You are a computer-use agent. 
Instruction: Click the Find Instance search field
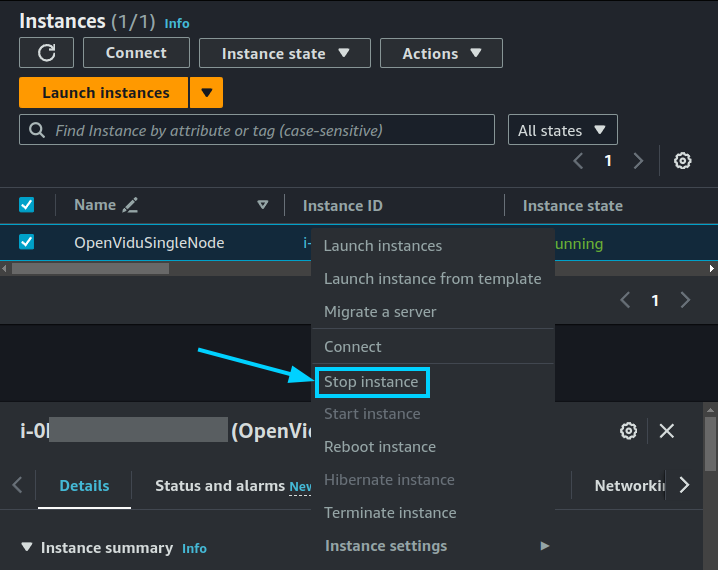pyautogui.click(x=257, y=130)
